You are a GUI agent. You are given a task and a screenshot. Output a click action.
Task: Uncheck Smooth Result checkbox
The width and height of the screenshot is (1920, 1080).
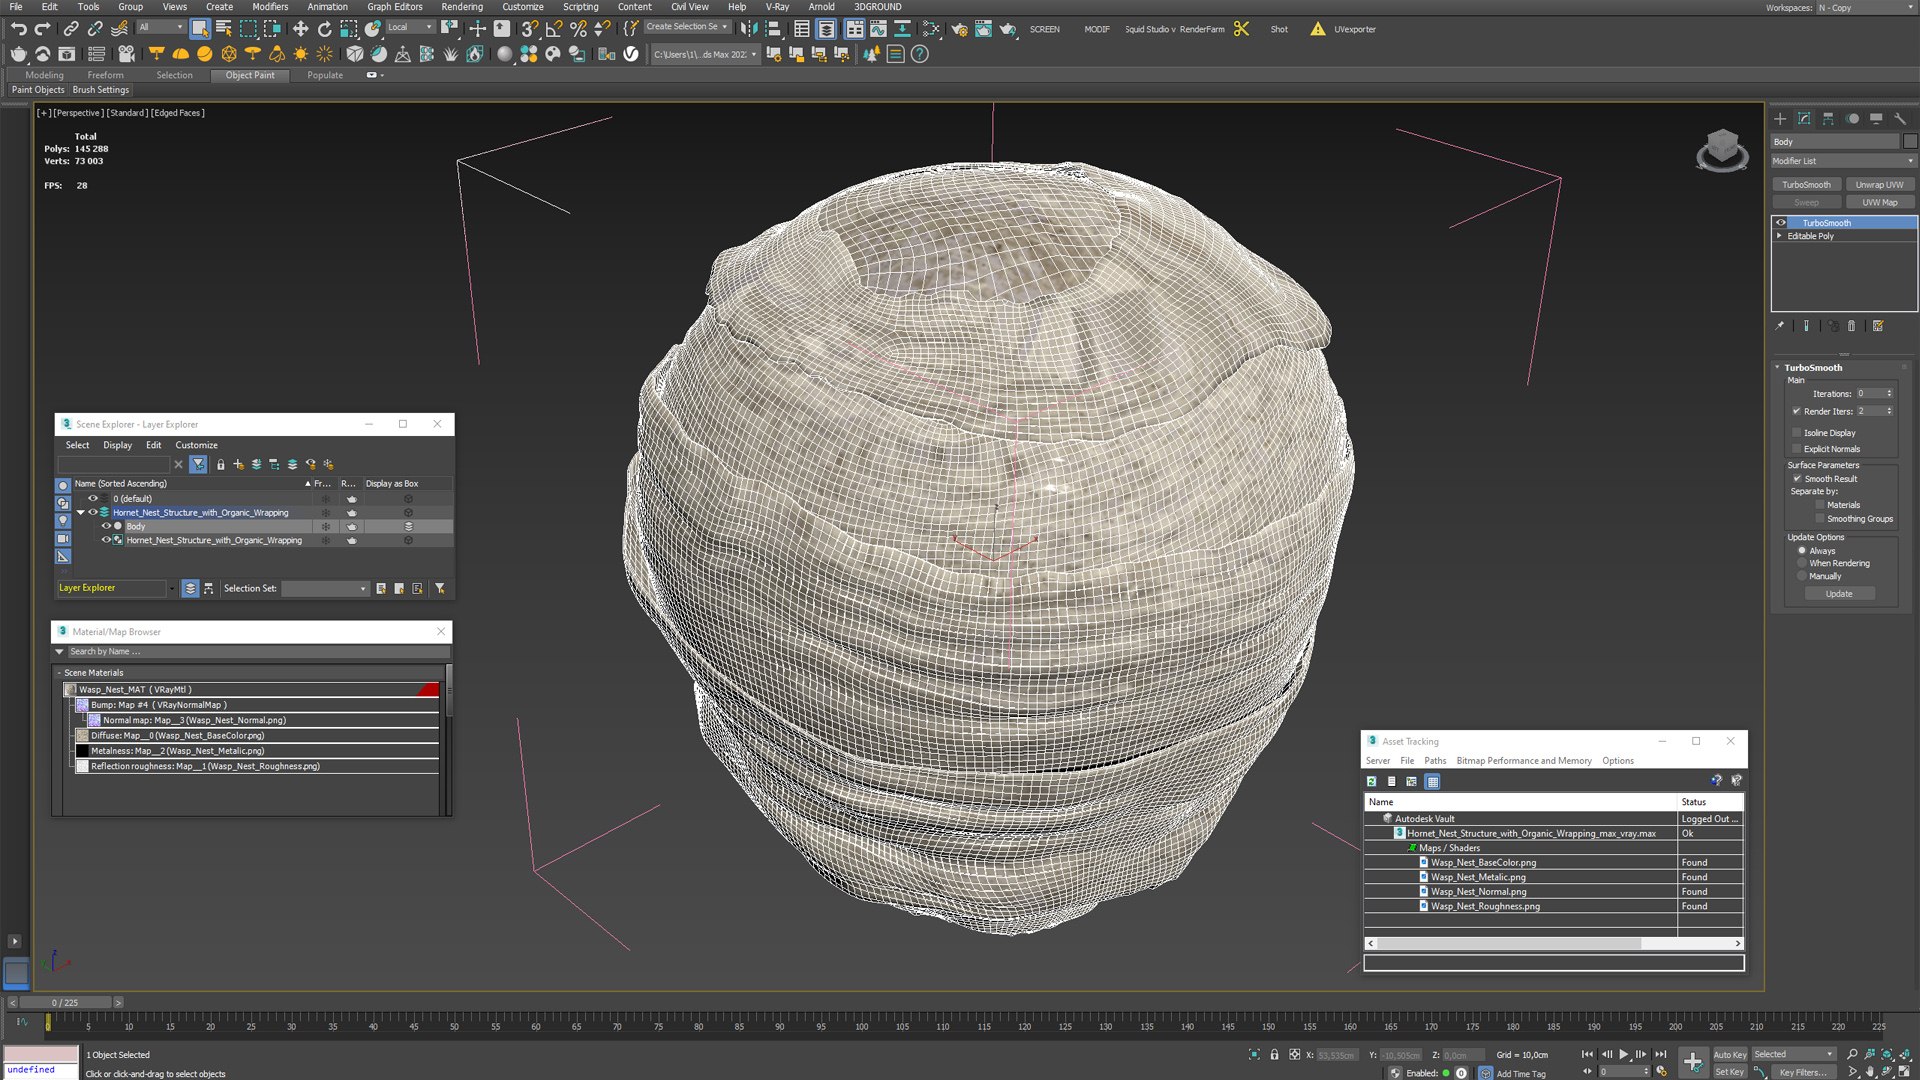click(1797, 479)
